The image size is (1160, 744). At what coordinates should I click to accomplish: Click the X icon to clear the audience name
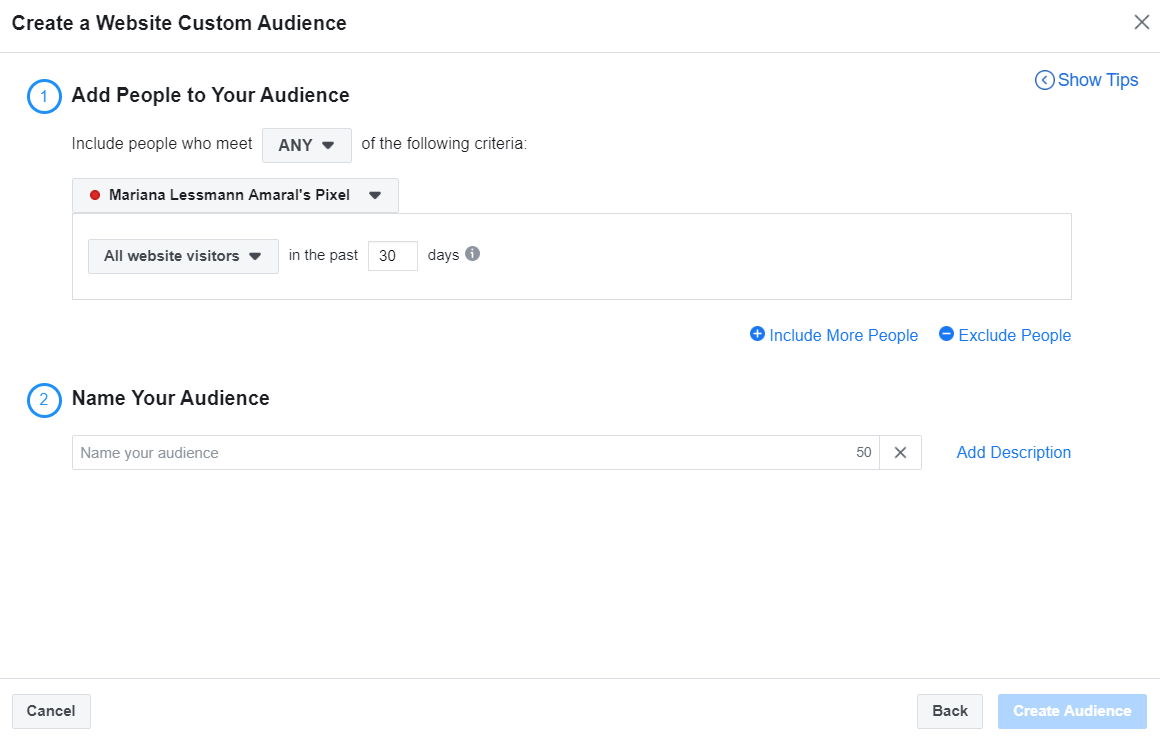899,452
